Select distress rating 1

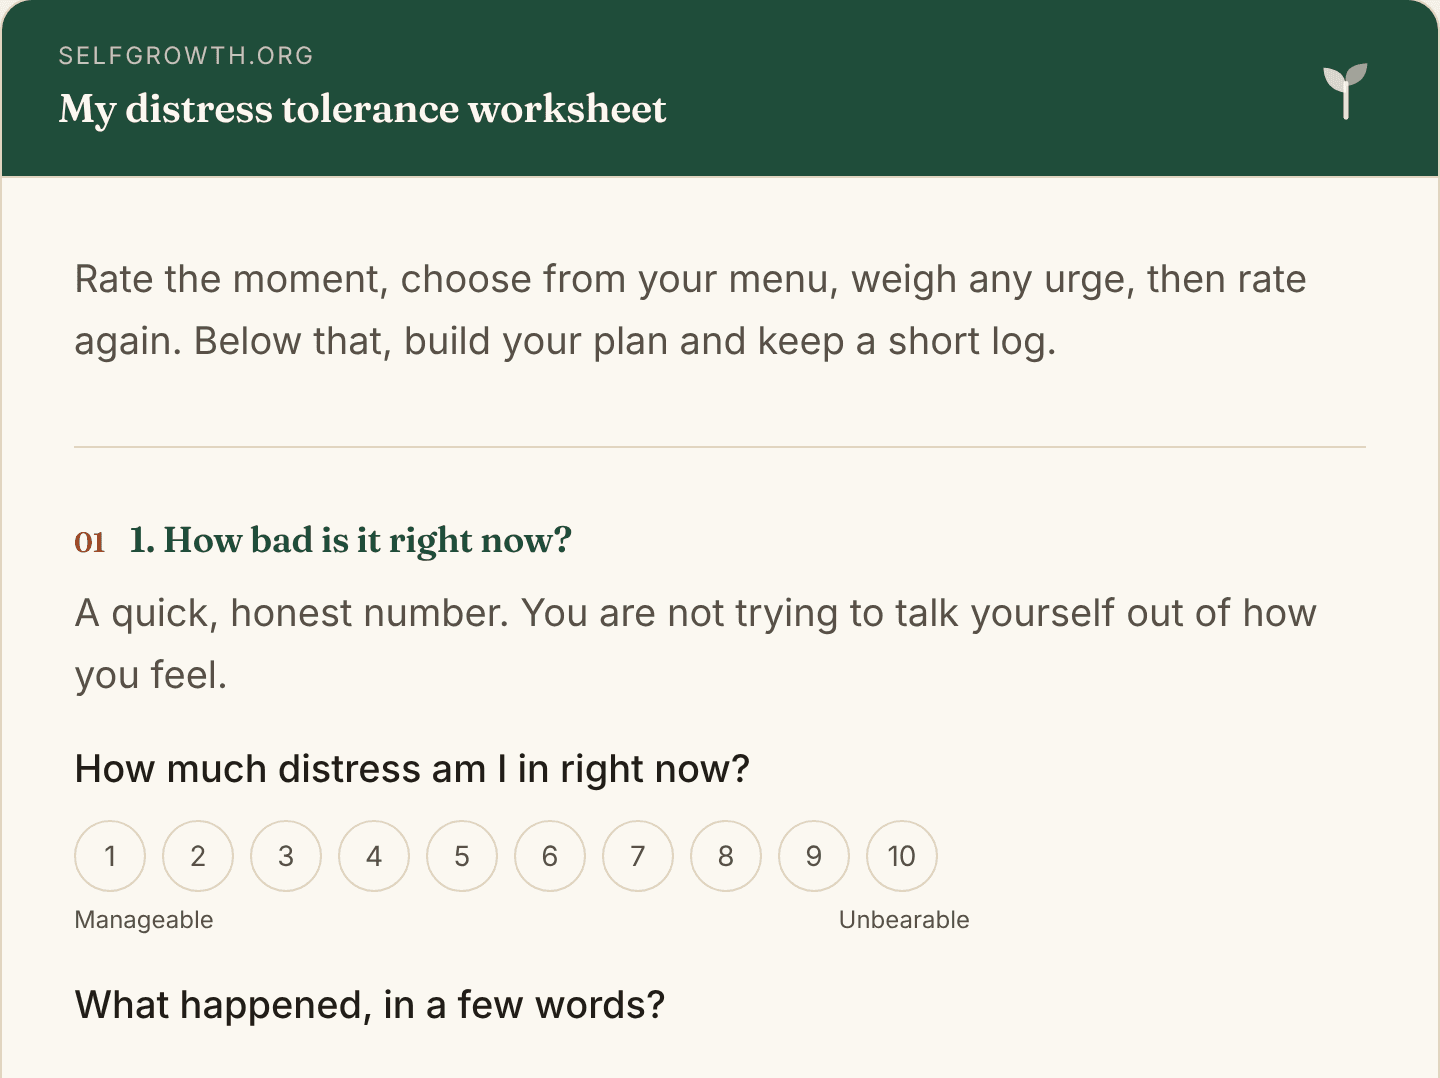(110, 856)
